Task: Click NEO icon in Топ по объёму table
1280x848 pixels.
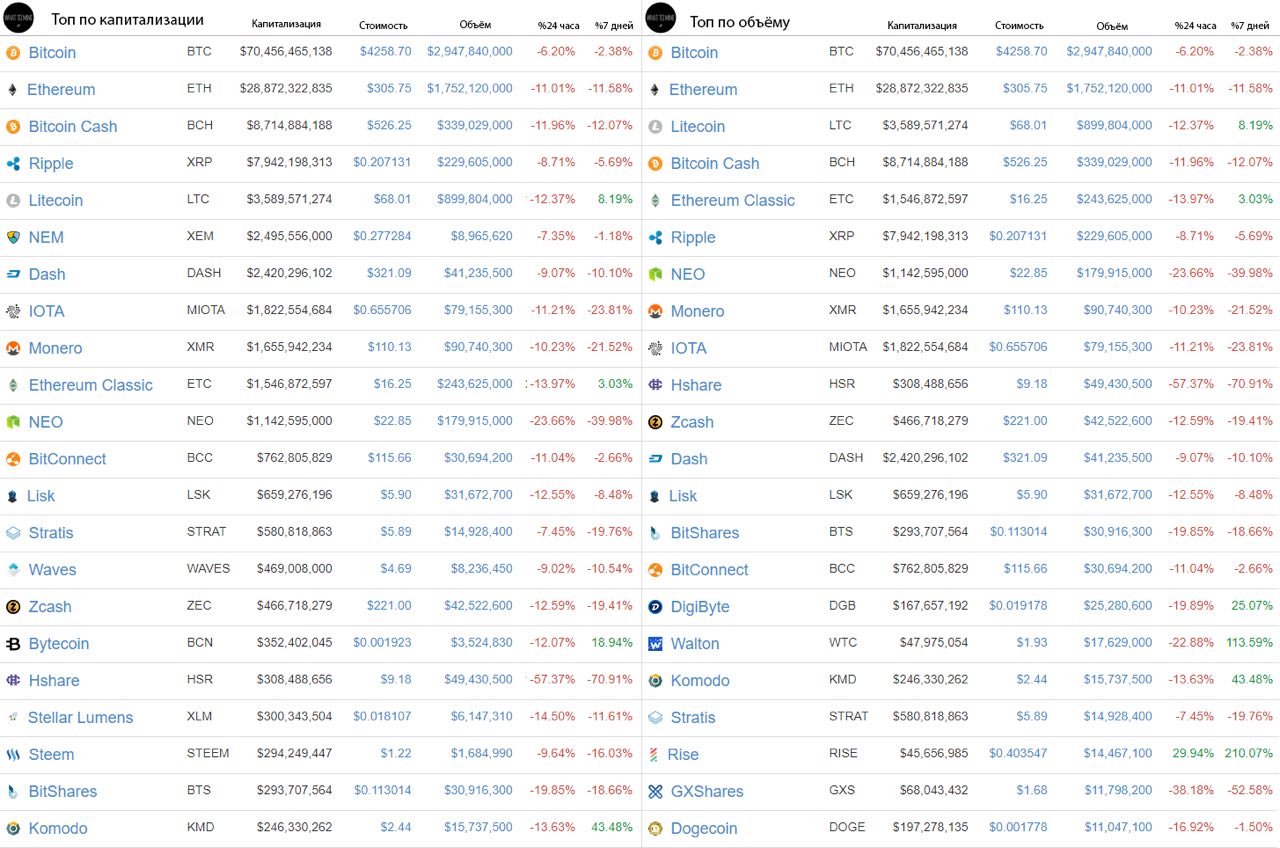Action: coord(655,274)
